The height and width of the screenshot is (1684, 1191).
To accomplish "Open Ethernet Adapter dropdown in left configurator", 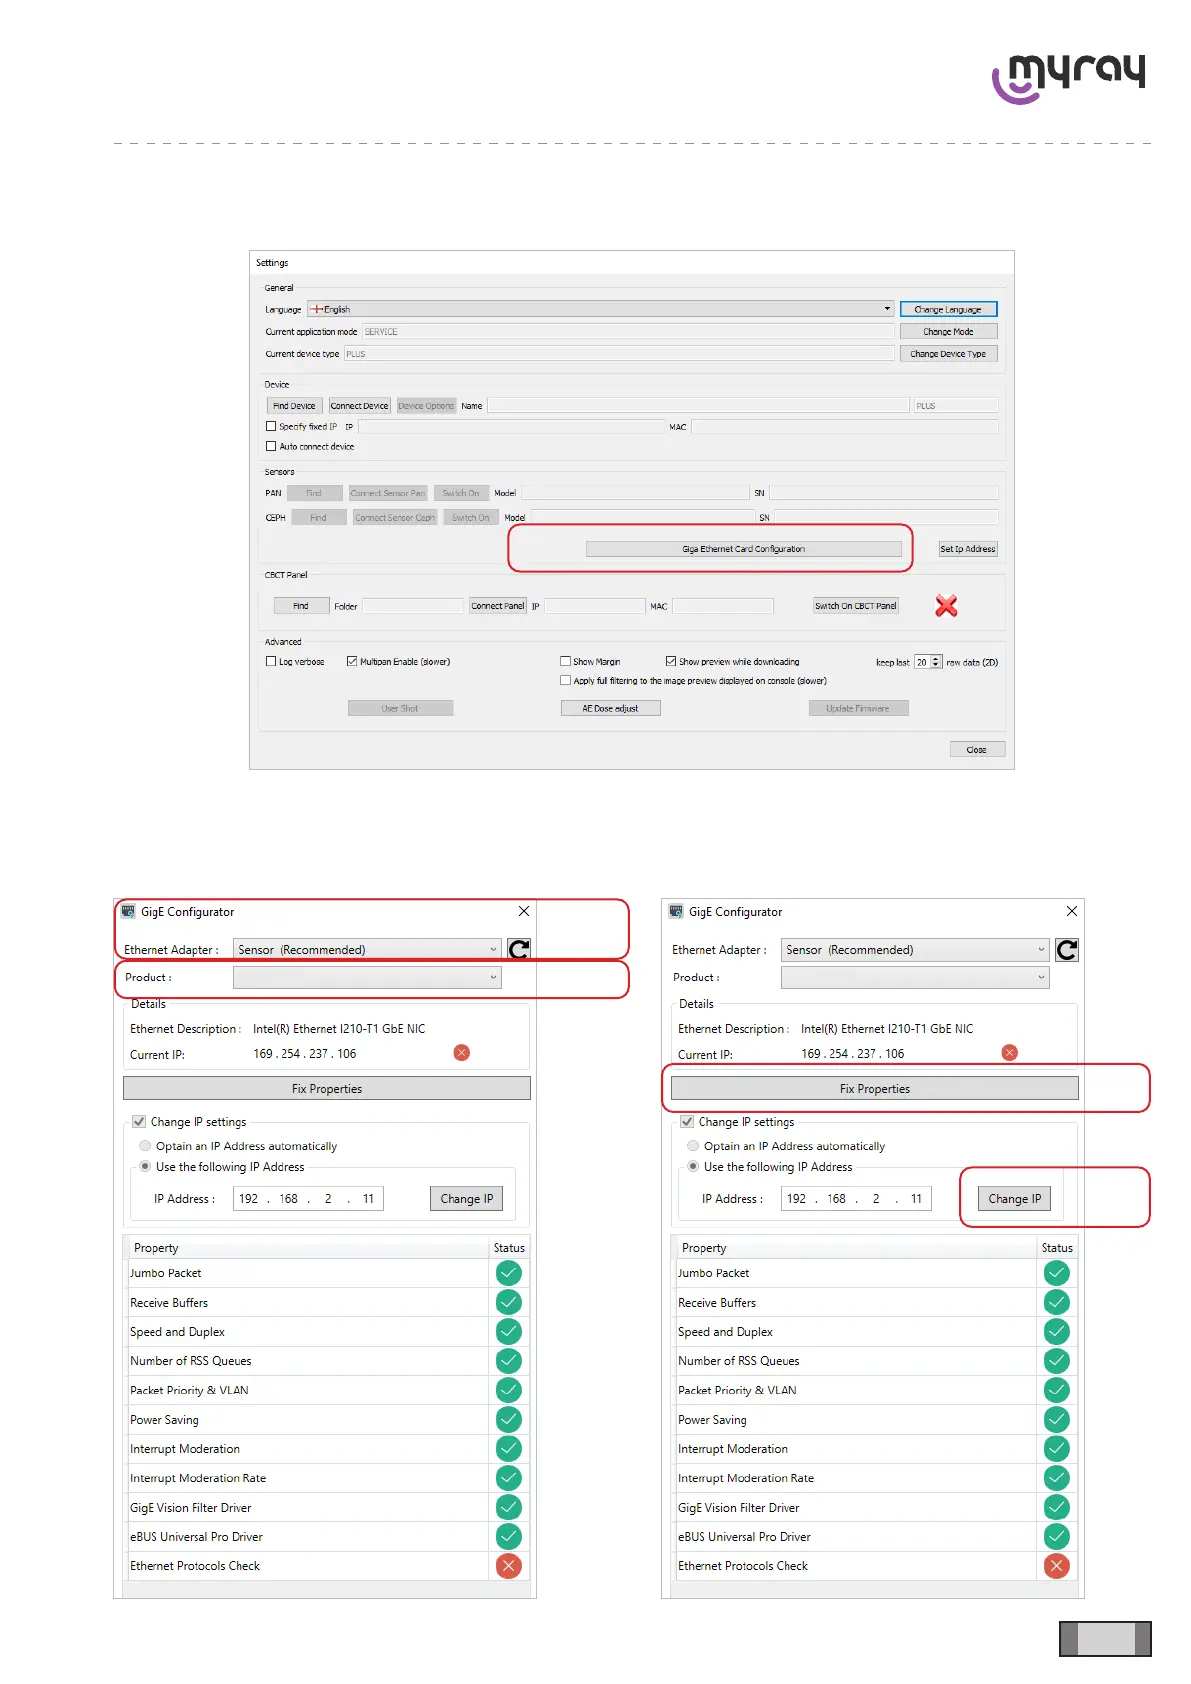I will pyautogui.click(x=367, y=949).
